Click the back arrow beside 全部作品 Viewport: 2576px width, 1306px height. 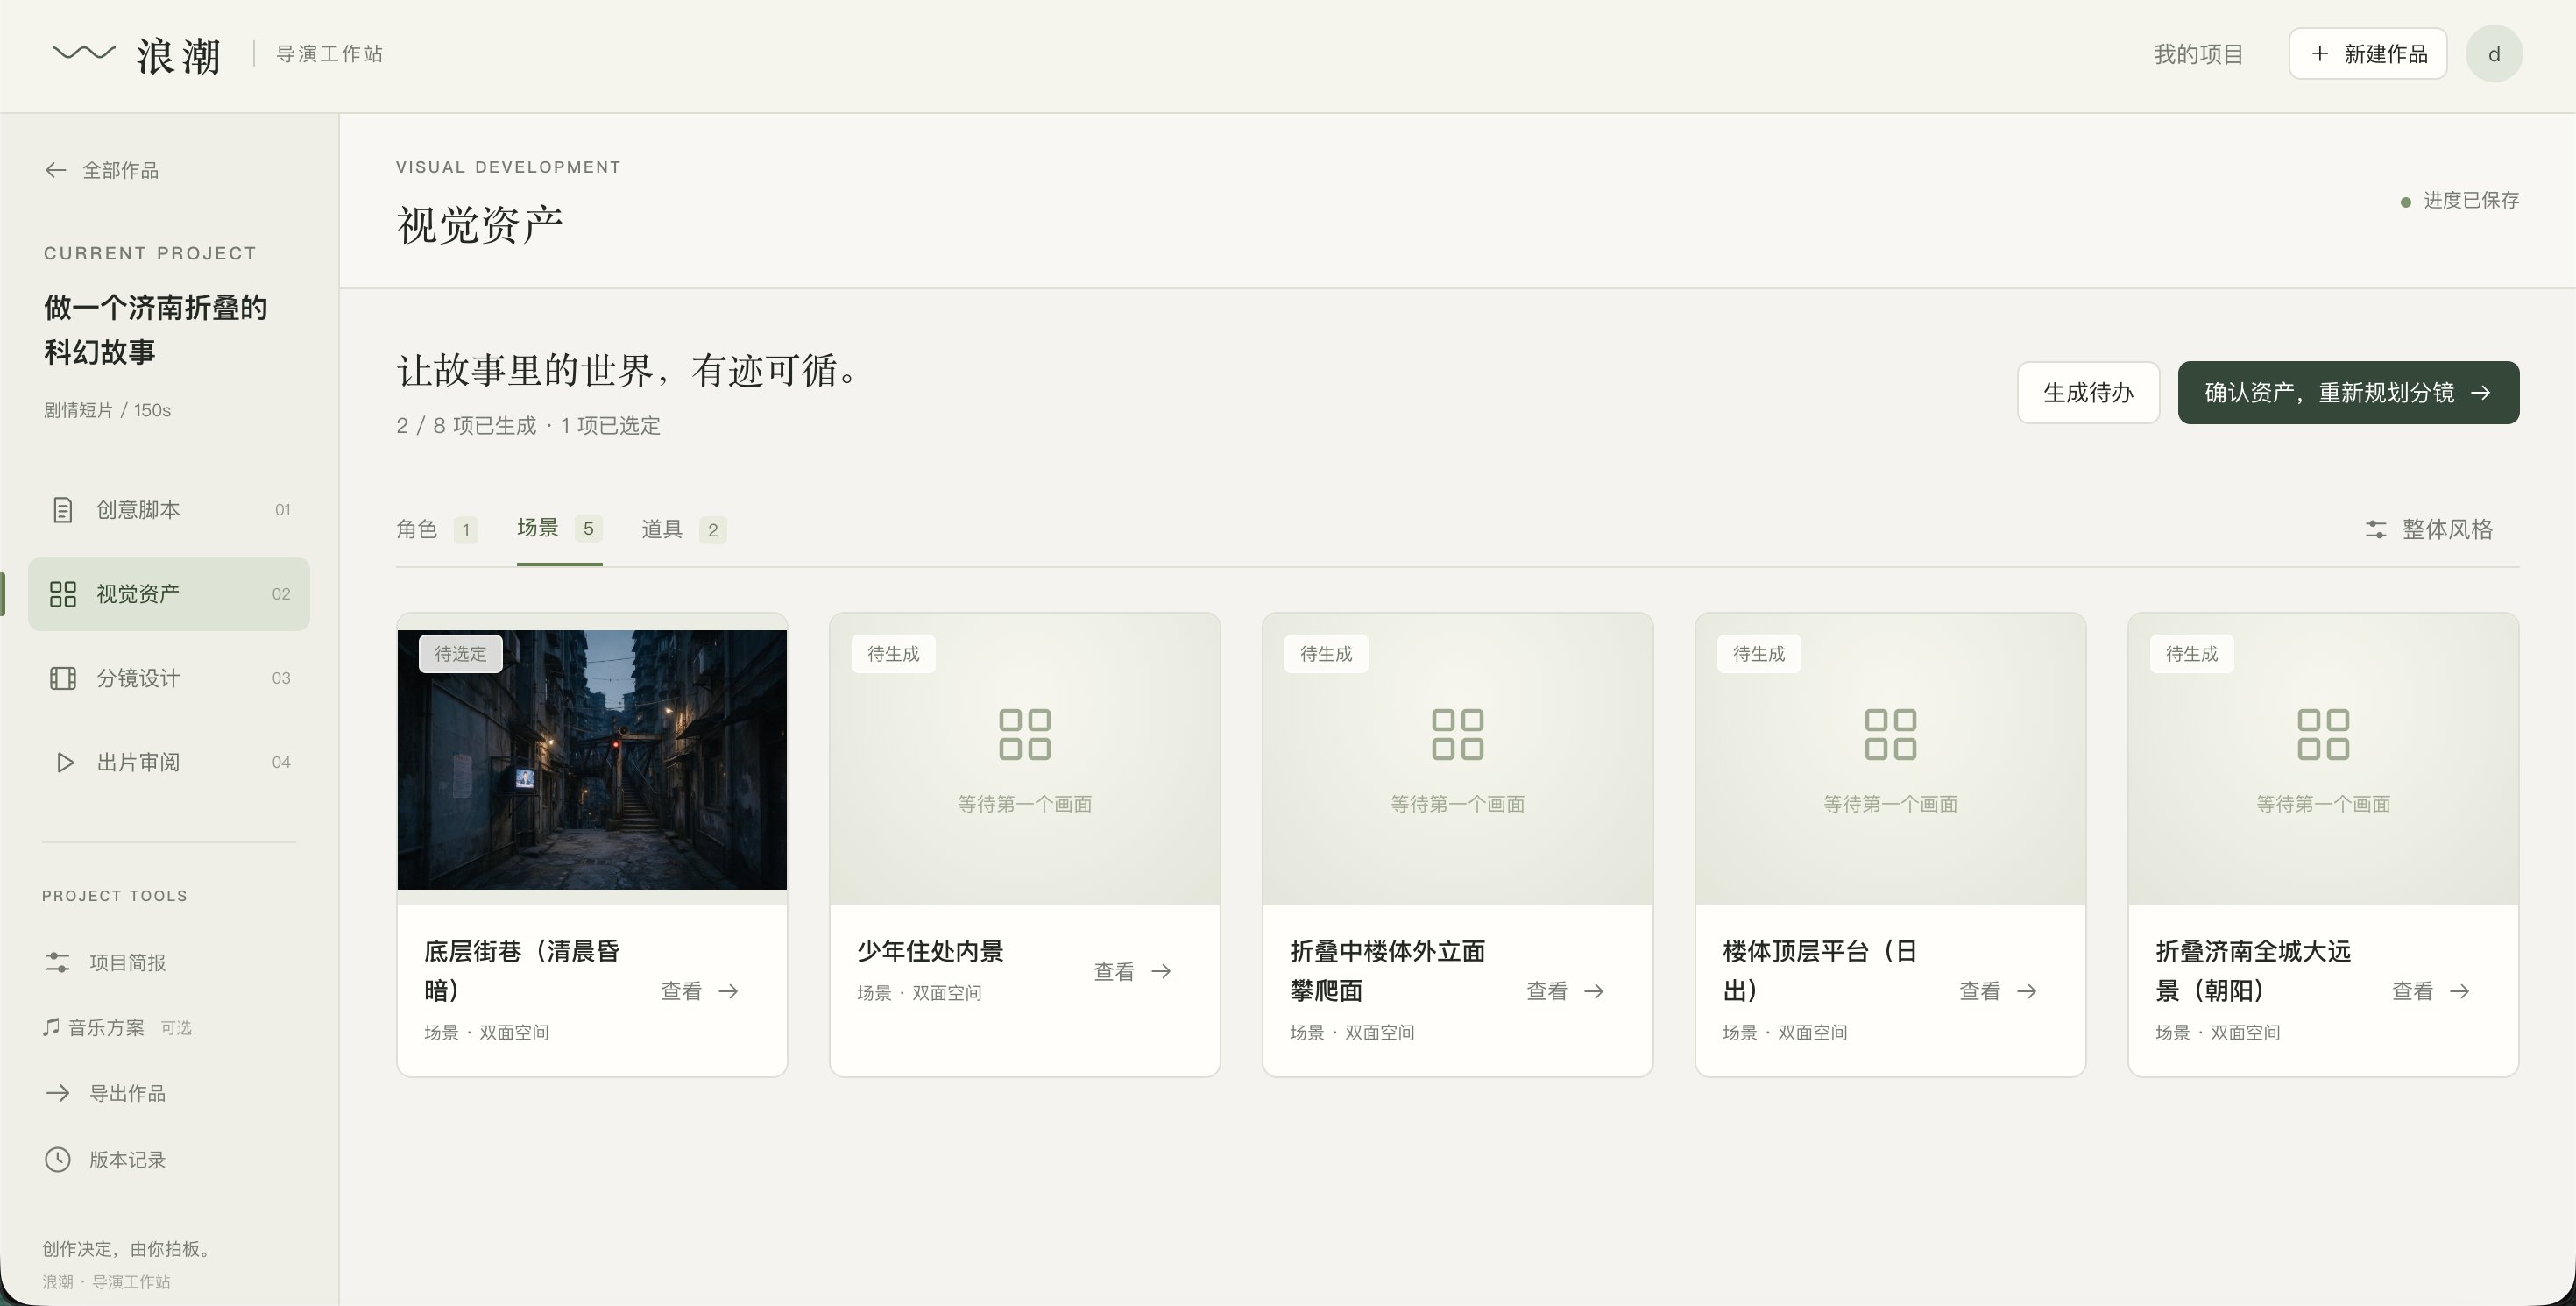point(56,171)
